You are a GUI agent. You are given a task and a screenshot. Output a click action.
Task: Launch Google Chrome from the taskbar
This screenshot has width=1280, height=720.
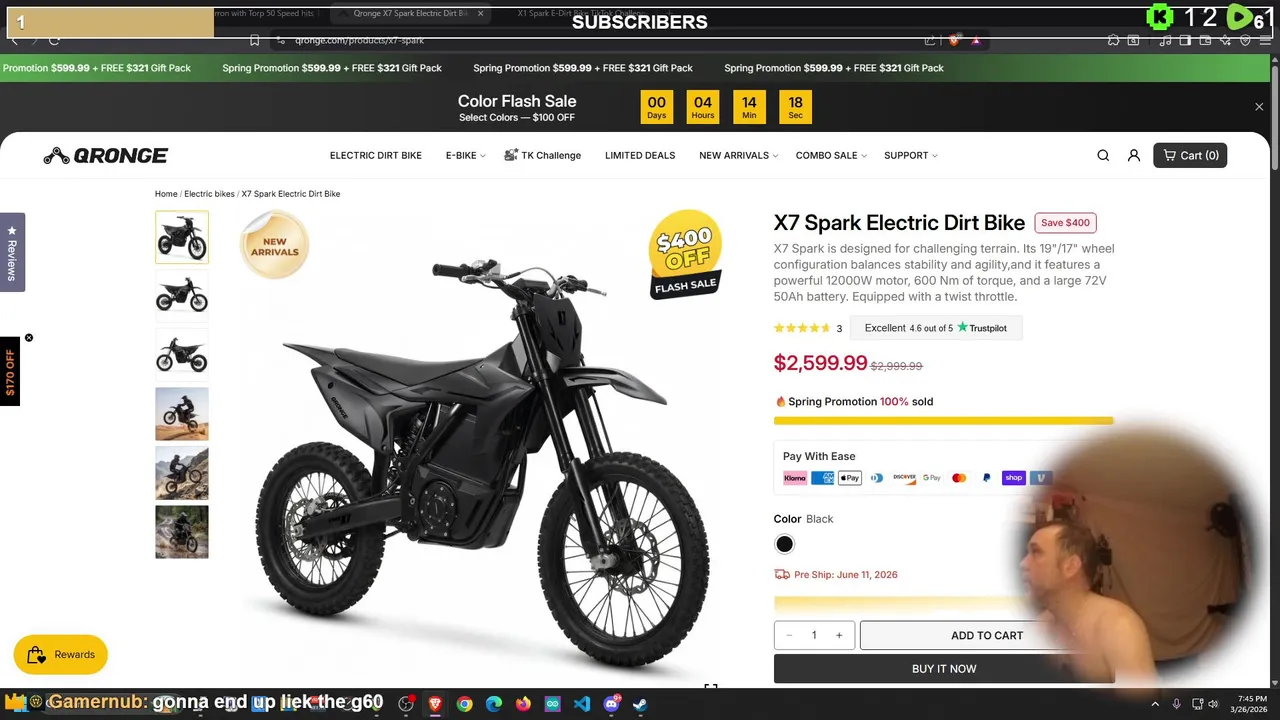(x=464, y=704)
